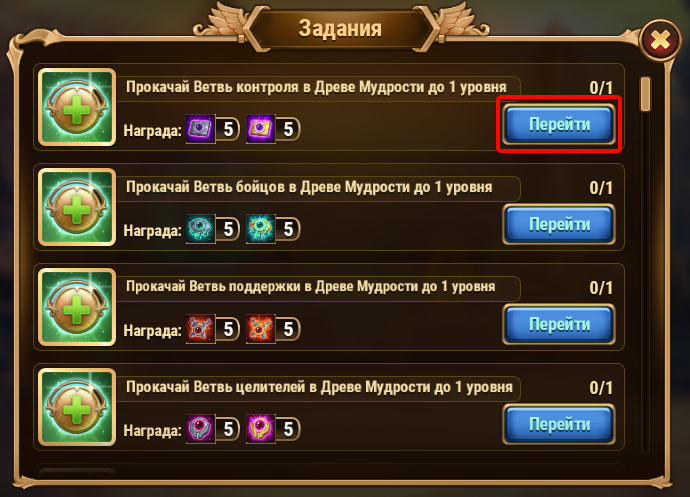Click the green plus icon for fighters branch quest
This screenshot has height=497, width=690.
click(77, 207)
